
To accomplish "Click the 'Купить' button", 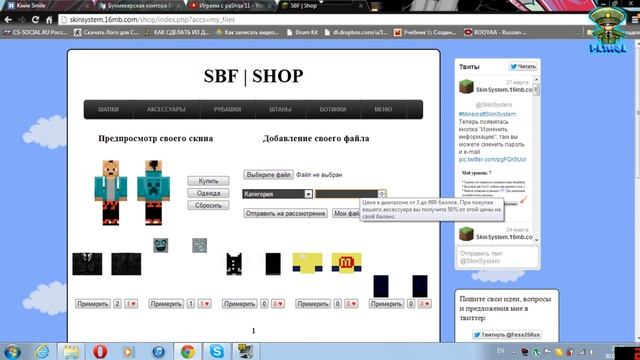I will tap(208, 181).
